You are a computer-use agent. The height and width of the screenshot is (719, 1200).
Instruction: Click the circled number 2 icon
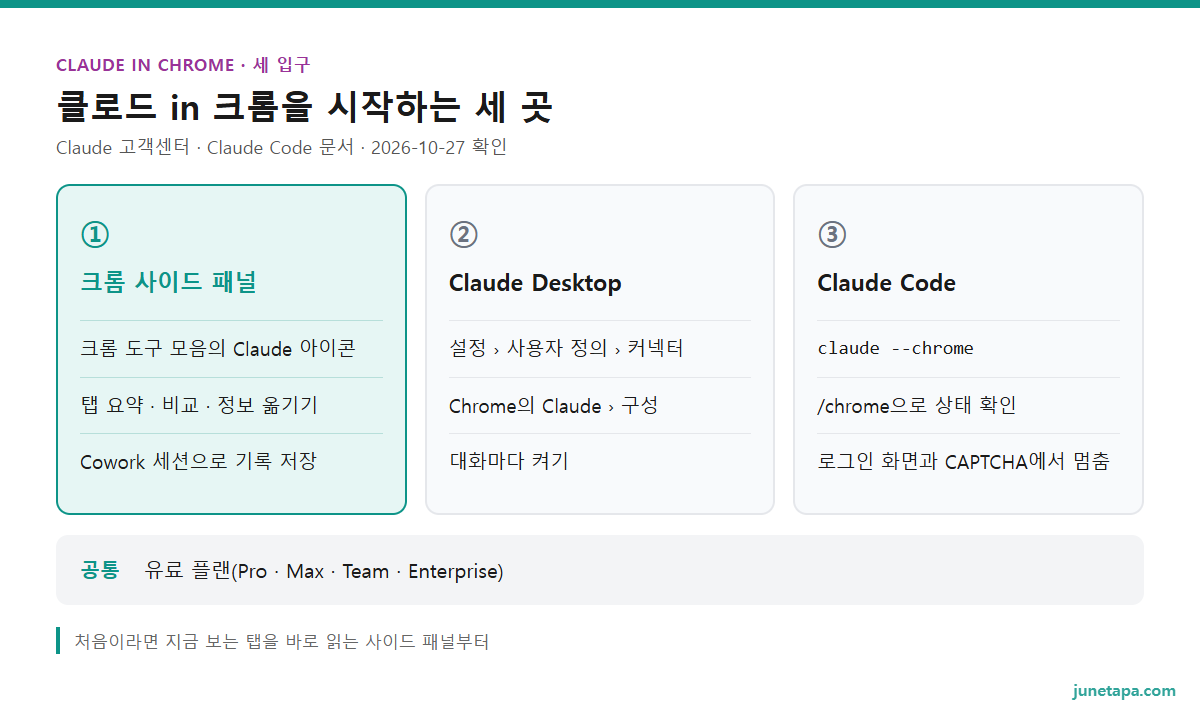click(463, 234)
